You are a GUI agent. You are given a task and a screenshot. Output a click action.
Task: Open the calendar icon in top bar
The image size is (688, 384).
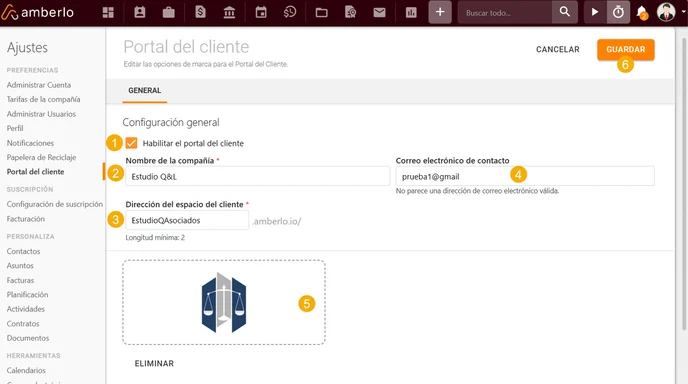[x=261, y=12]
